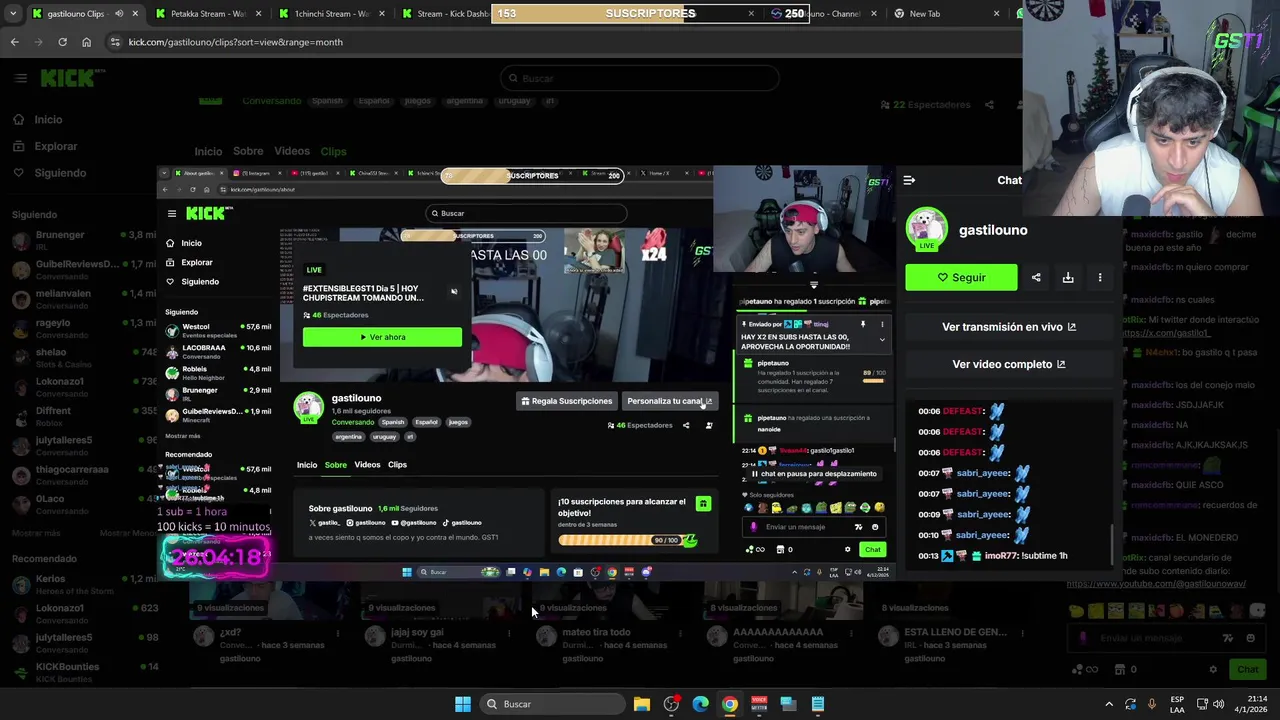Open Diffrent channel in followed list
Screen dimensions: 1280x720
(85, 416)
